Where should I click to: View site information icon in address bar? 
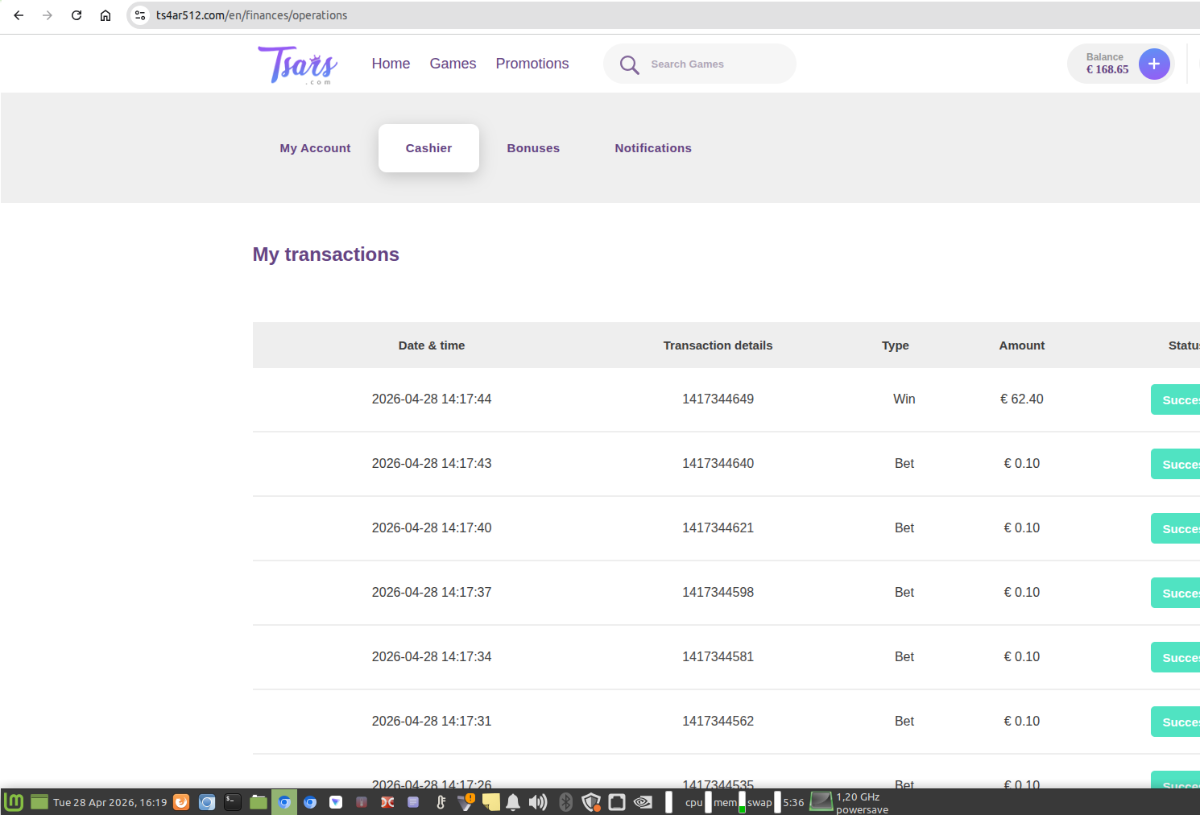pos(141,16)
